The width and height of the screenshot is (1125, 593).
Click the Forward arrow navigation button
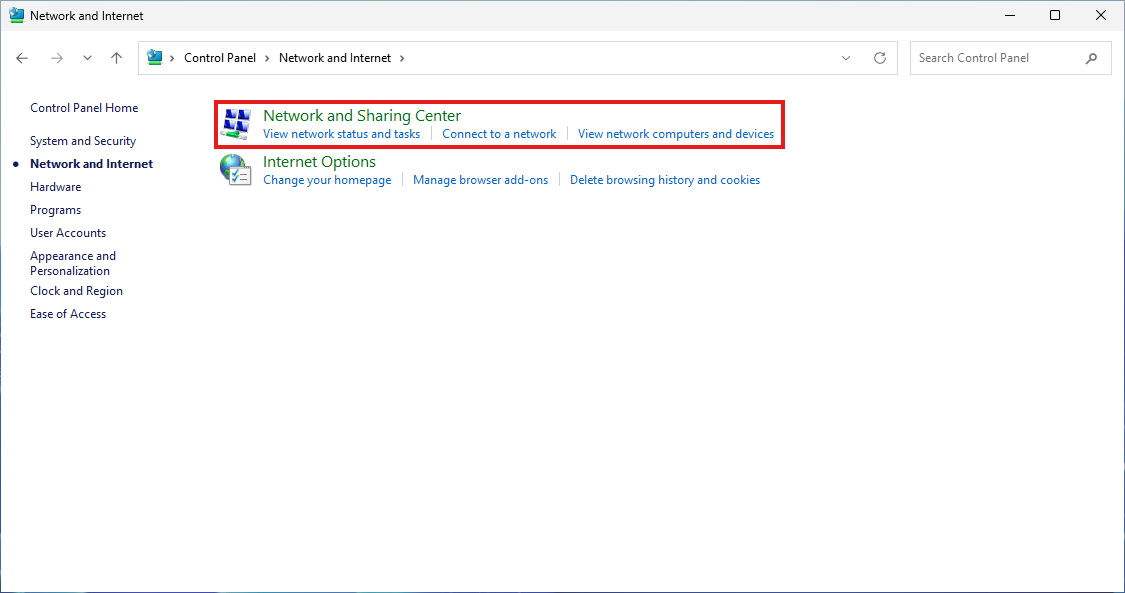pyautogui.click(x=57, y=58)
